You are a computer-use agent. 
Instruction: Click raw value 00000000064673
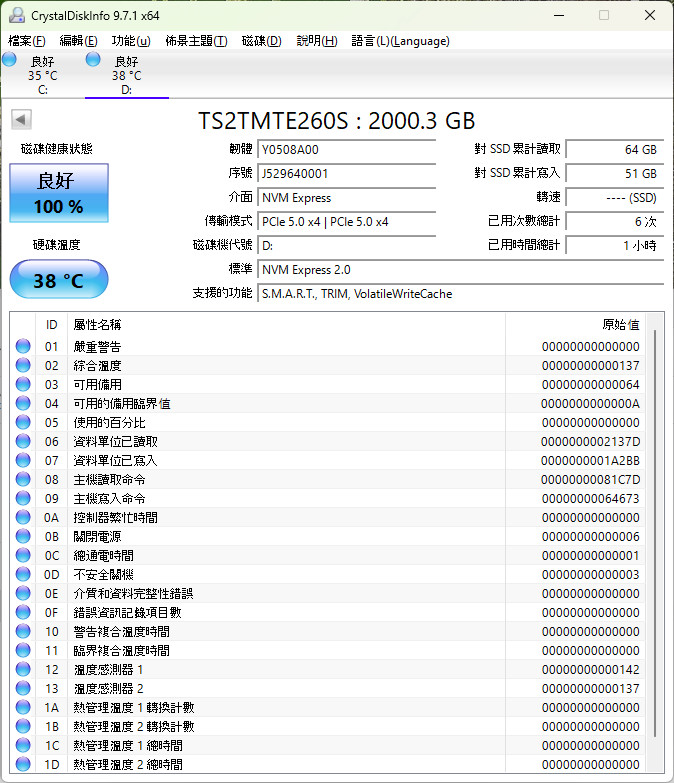591,499
